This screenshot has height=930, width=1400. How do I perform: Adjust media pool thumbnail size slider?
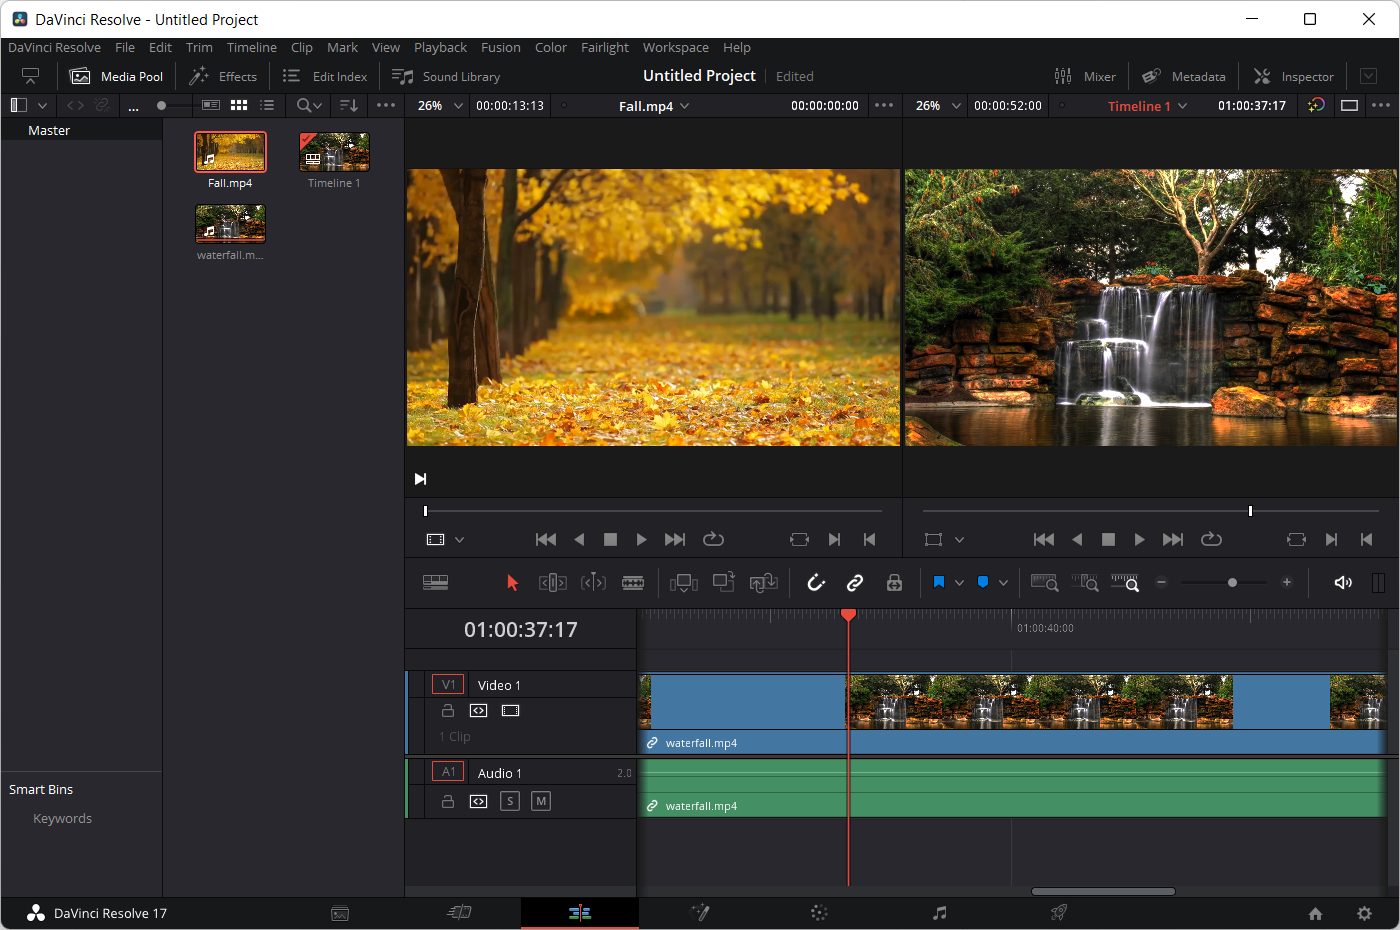coord(161,105)
